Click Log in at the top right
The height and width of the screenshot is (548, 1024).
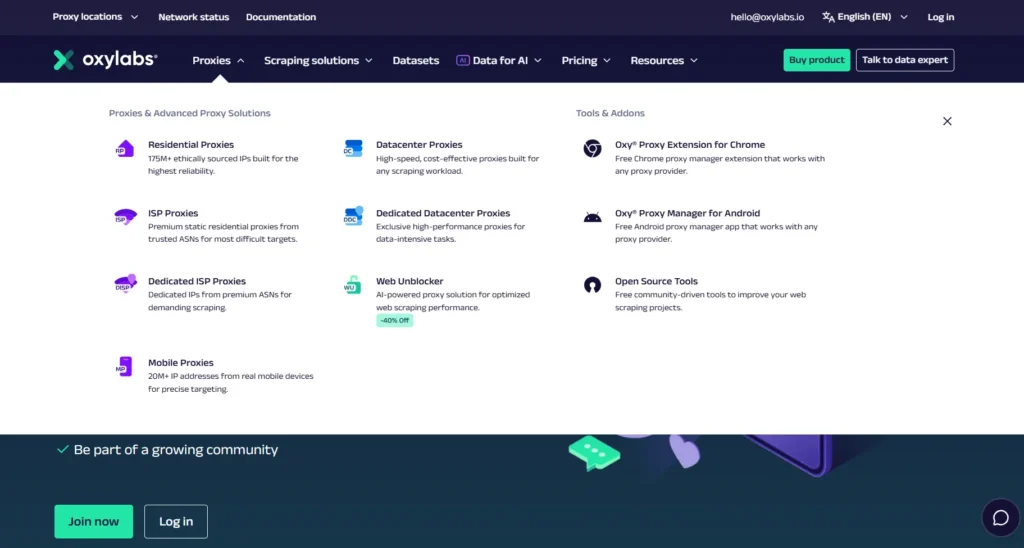pos(940,17)
